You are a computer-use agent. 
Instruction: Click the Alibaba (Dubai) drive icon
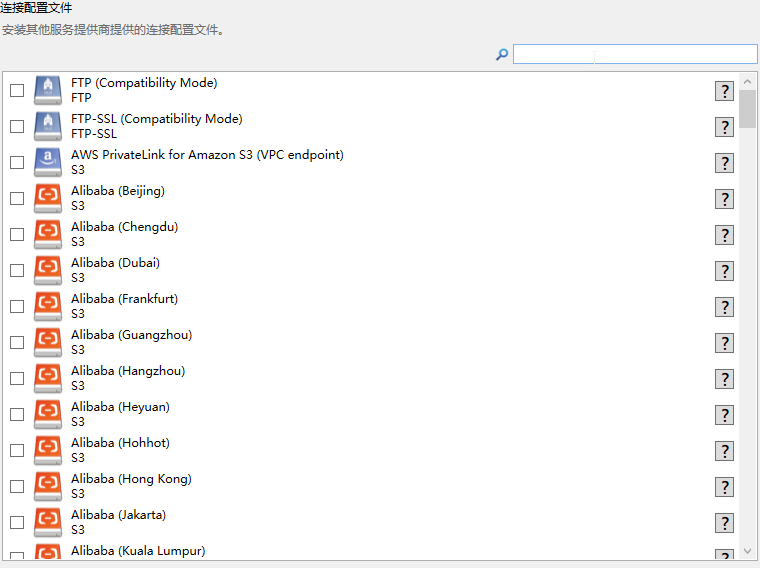pyautogui.click(x=48, y=270)
